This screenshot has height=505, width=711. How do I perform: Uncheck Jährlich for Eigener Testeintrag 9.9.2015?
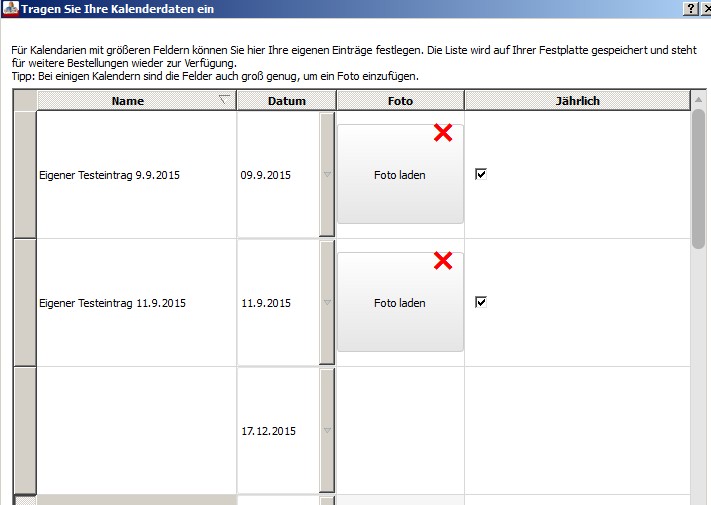tap(481, 174)
